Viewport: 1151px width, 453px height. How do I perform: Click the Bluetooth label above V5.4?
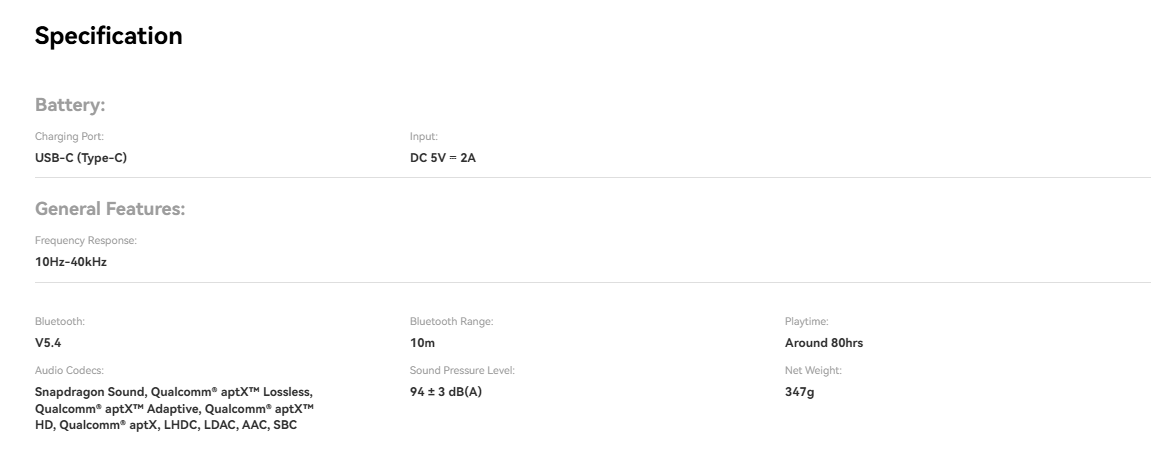tap(60, 322)
